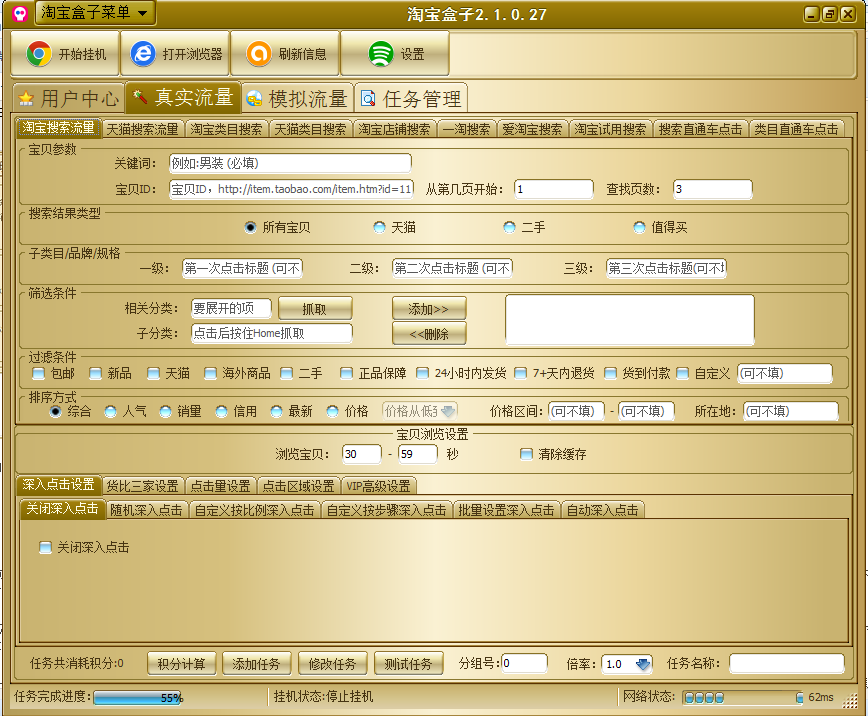Open 货比三家设置 tab
The image size is (868, 716).
(142, 486)
